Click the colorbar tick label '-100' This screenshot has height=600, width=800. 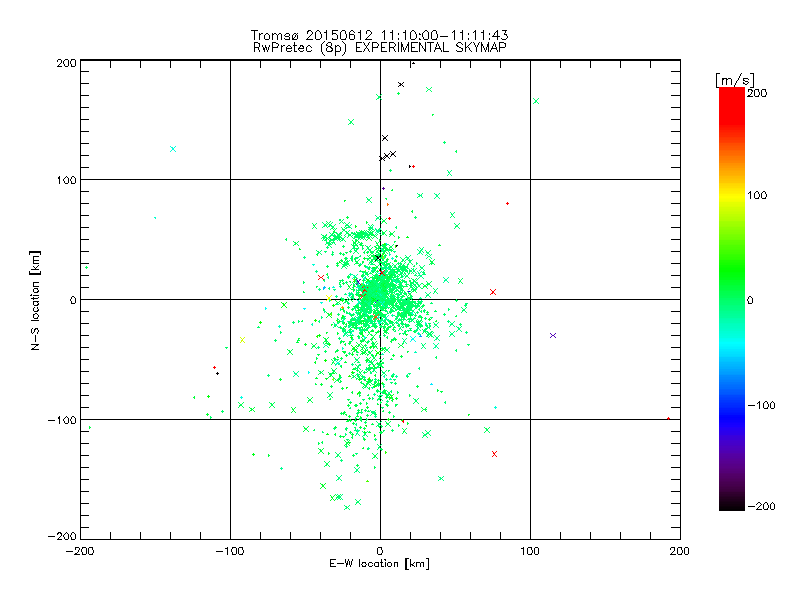[761, 405]
